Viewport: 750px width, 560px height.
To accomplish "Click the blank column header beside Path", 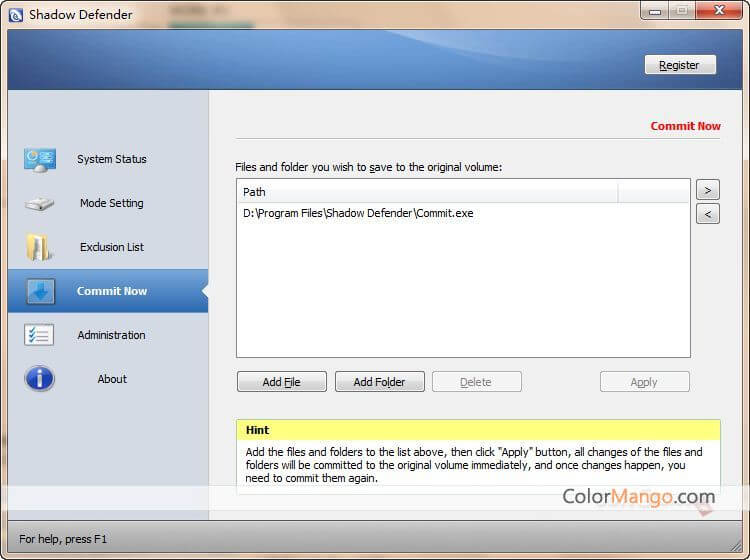I will [x=653, y=191].
